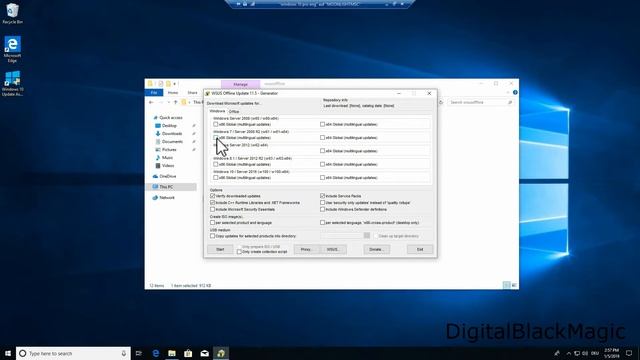The image size is (640, 360).
Task: Open Task View from the taskbar
Action: [x=139, y=353]
